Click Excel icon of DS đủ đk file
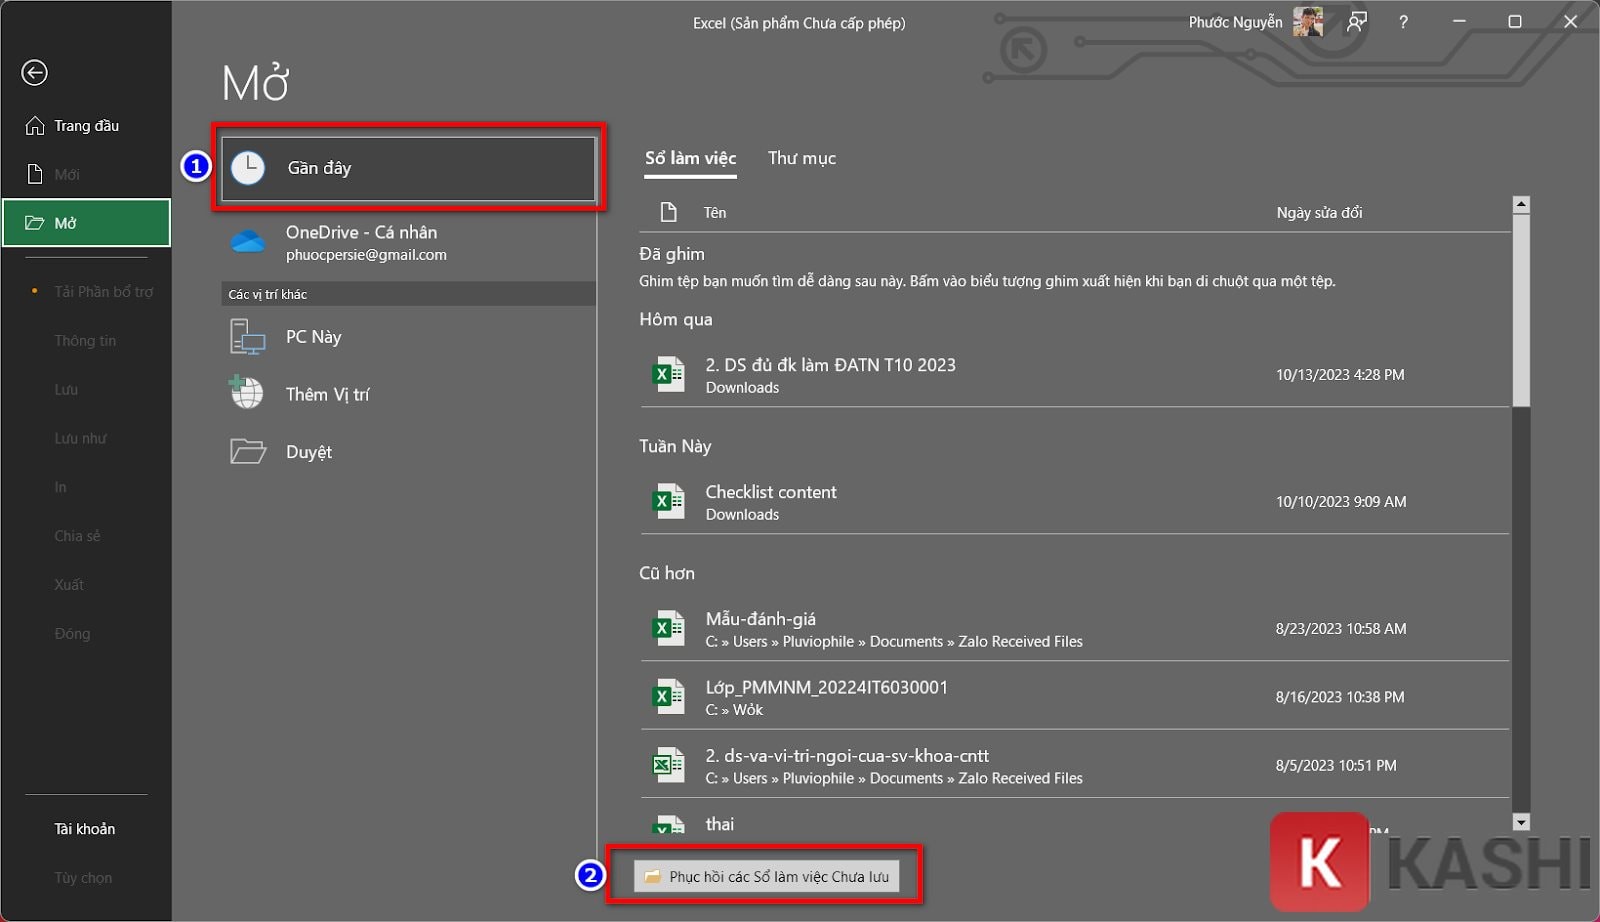Viewport: 1600px width, 922px height. tap(668, 375)
